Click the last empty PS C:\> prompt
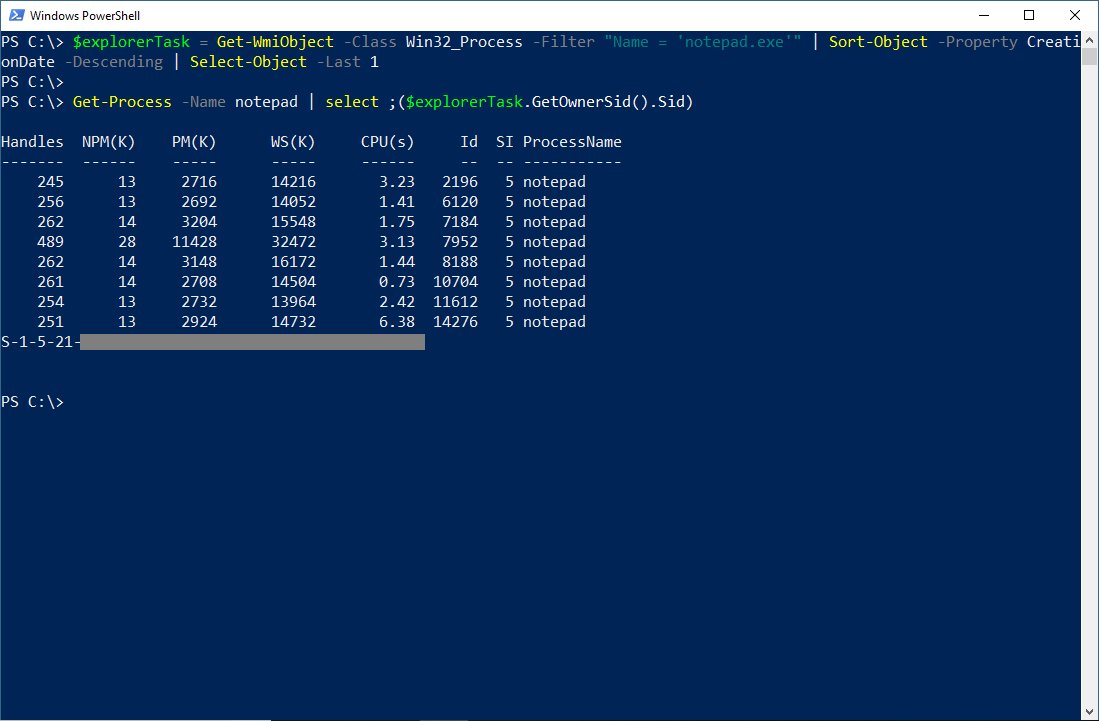The height and width of the screenshot is (721, 1099). (x=32, y=402)
